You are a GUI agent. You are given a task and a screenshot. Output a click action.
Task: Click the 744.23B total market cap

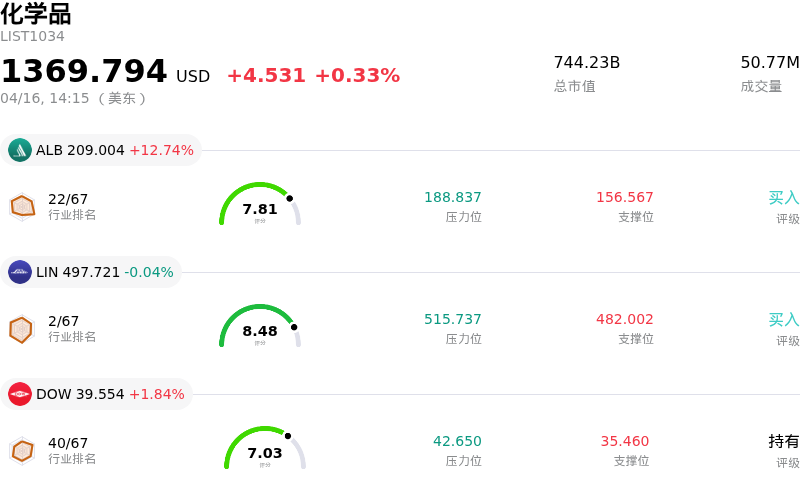586,62
